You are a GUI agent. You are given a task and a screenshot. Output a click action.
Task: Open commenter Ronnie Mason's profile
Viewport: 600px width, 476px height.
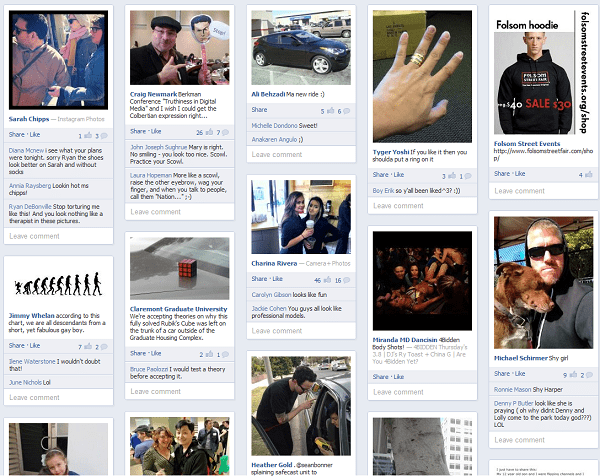pyautogui.click(x=512, y=390)
